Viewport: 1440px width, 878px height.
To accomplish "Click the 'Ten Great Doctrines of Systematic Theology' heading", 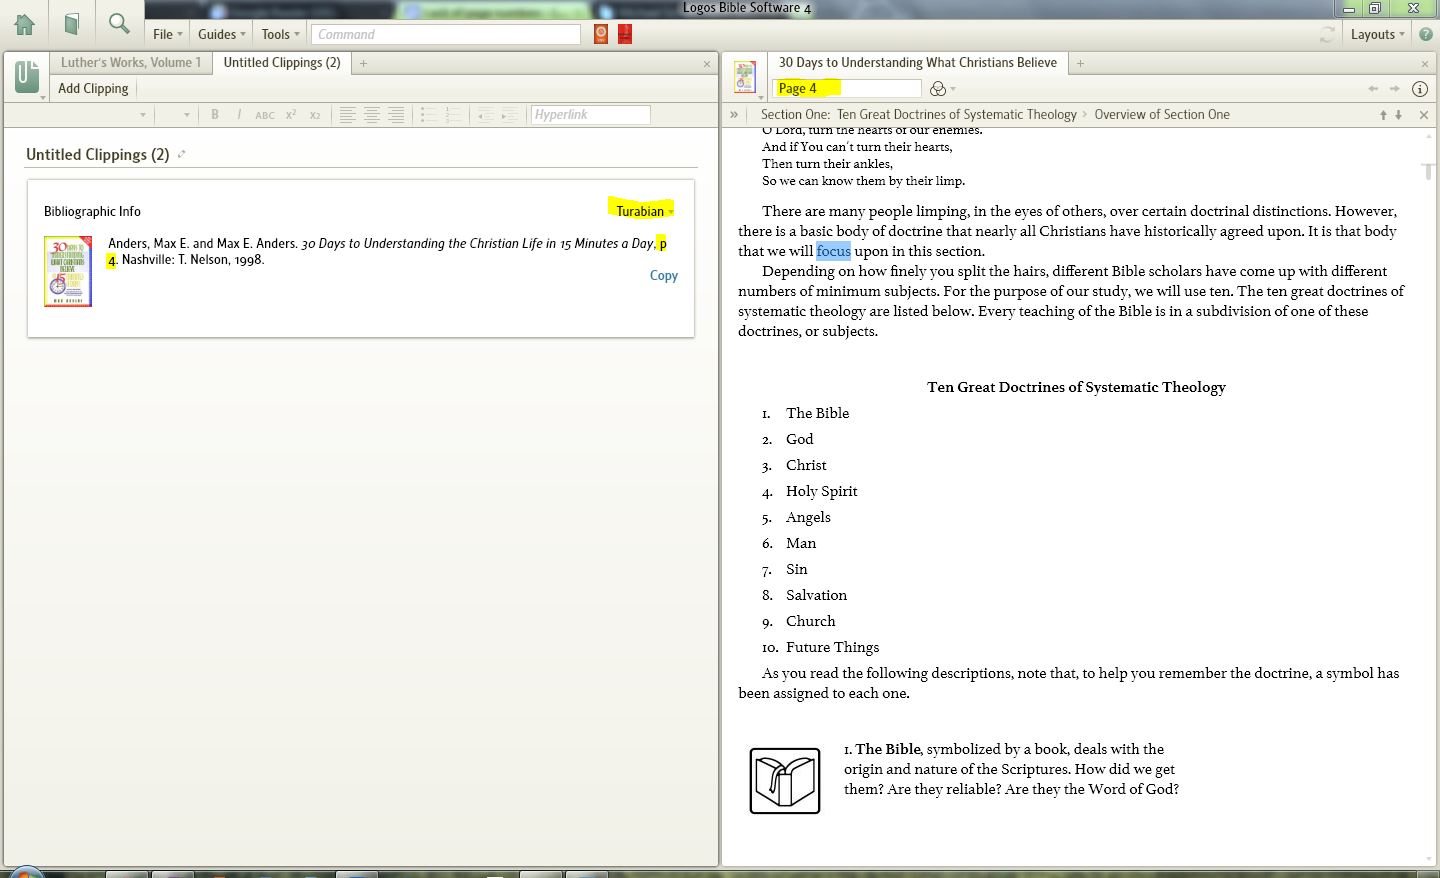I will pos(1076,387).
